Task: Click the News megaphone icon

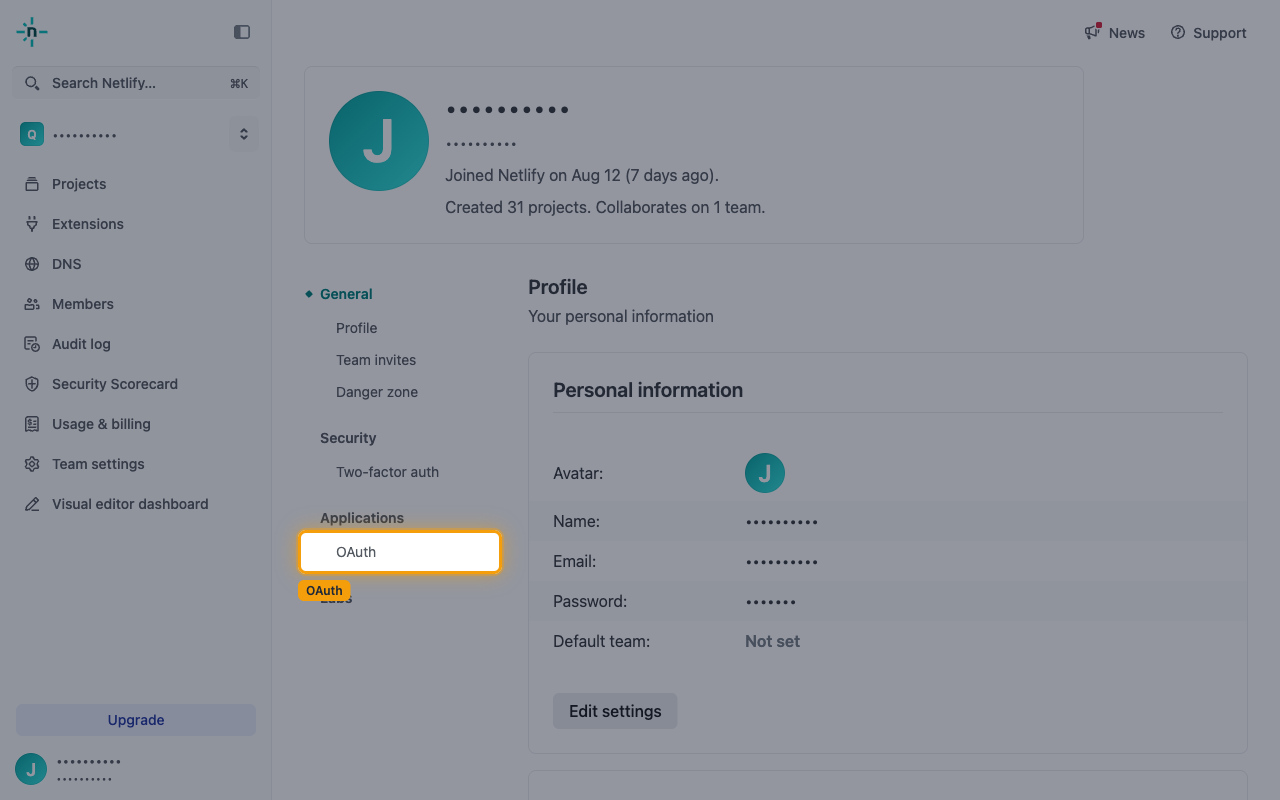Action: (1092, 32)
